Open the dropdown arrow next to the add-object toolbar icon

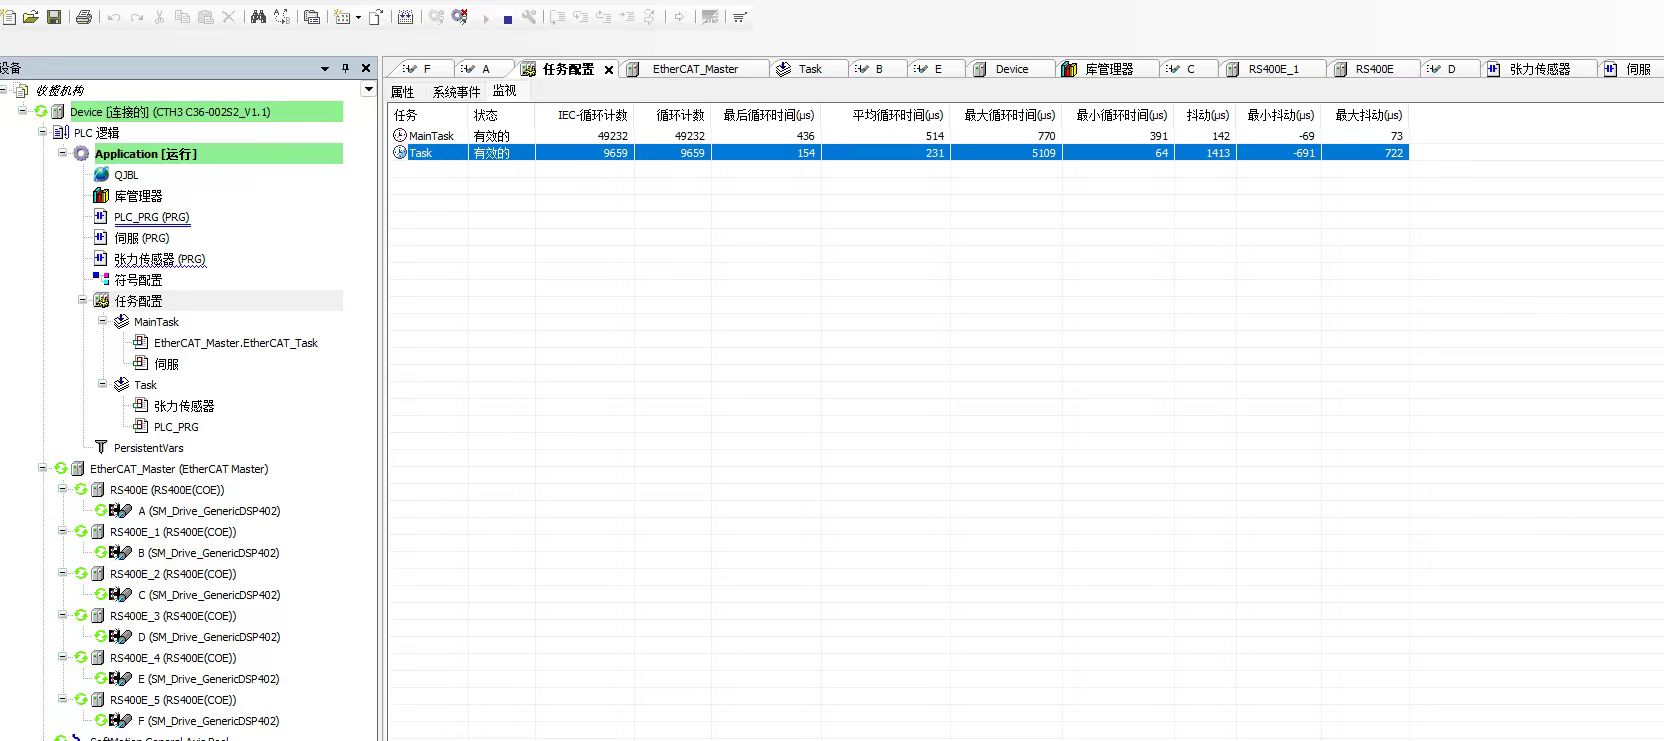tap(358, 17)
